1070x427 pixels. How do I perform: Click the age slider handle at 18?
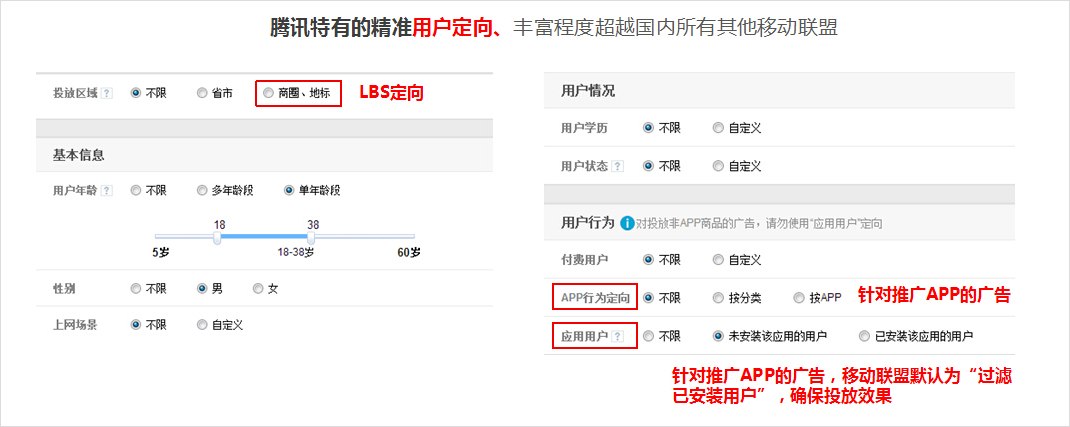click(217, 237)
